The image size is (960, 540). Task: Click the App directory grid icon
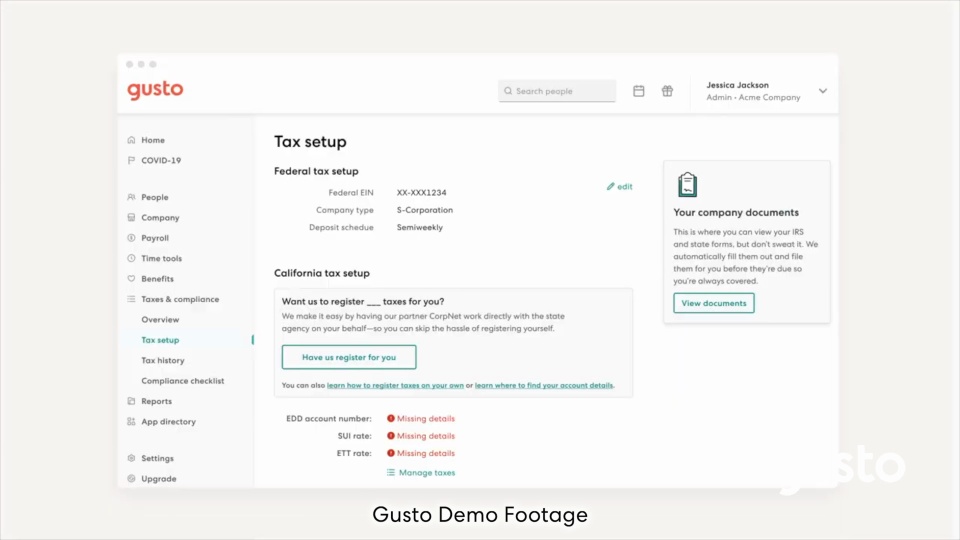[131, 421]
